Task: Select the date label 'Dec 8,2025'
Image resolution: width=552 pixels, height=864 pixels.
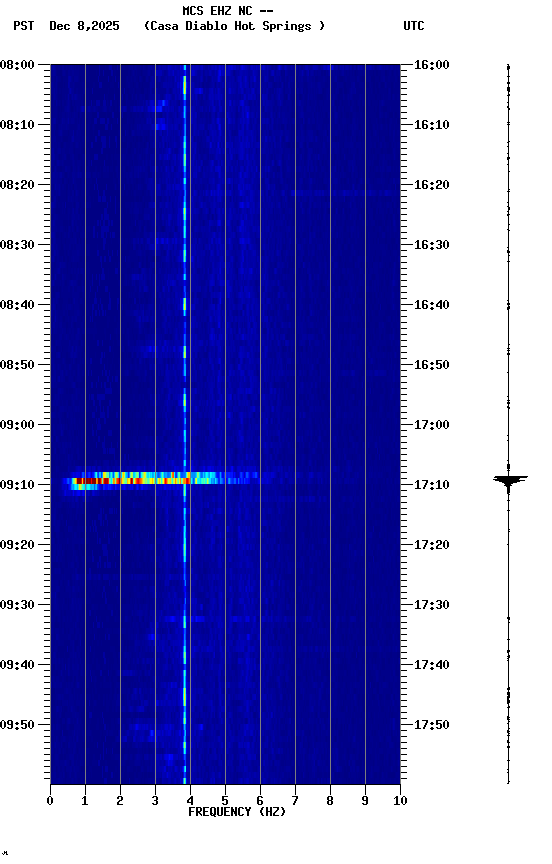Action: (x=84, y=26)
